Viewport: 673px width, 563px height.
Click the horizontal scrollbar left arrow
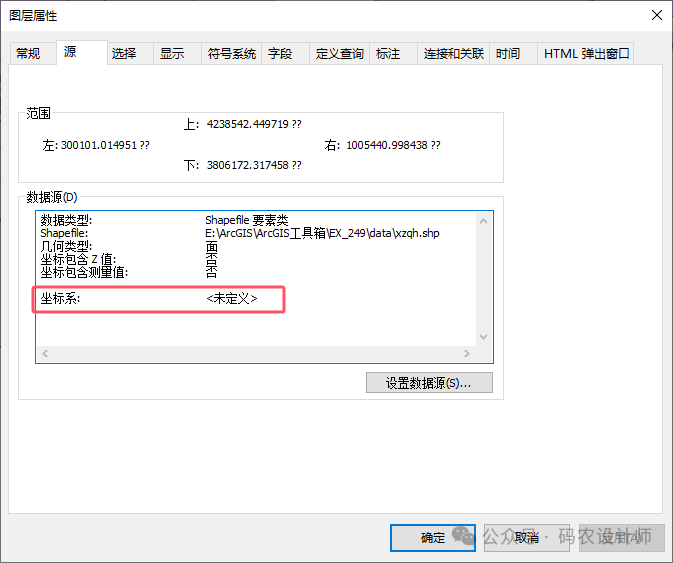click(44, 353)
